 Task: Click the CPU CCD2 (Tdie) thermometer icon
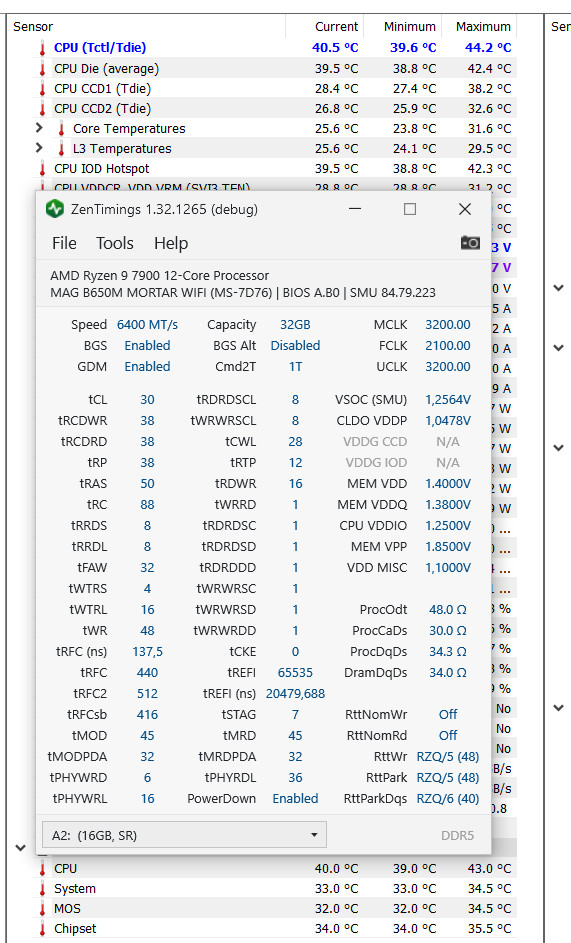(42, 109)
